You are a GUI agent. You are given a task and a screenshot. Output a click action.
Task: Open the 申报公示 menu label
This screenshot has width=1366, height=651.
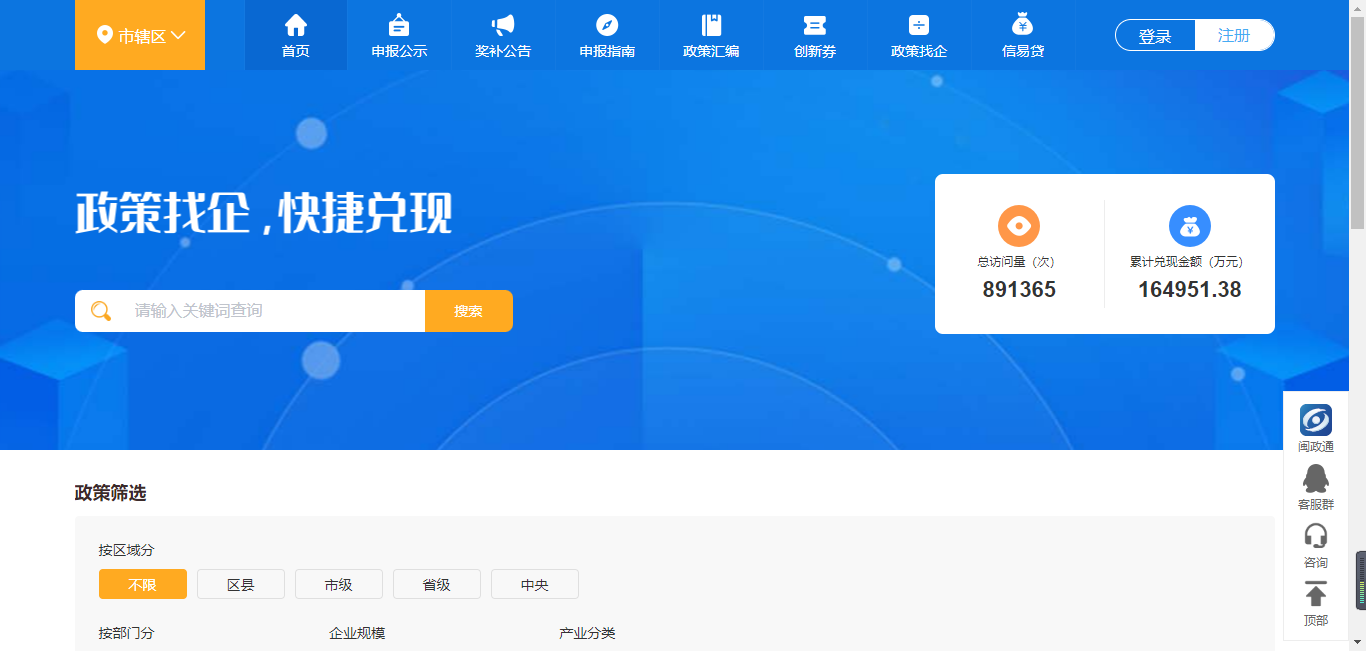point(399,51)
